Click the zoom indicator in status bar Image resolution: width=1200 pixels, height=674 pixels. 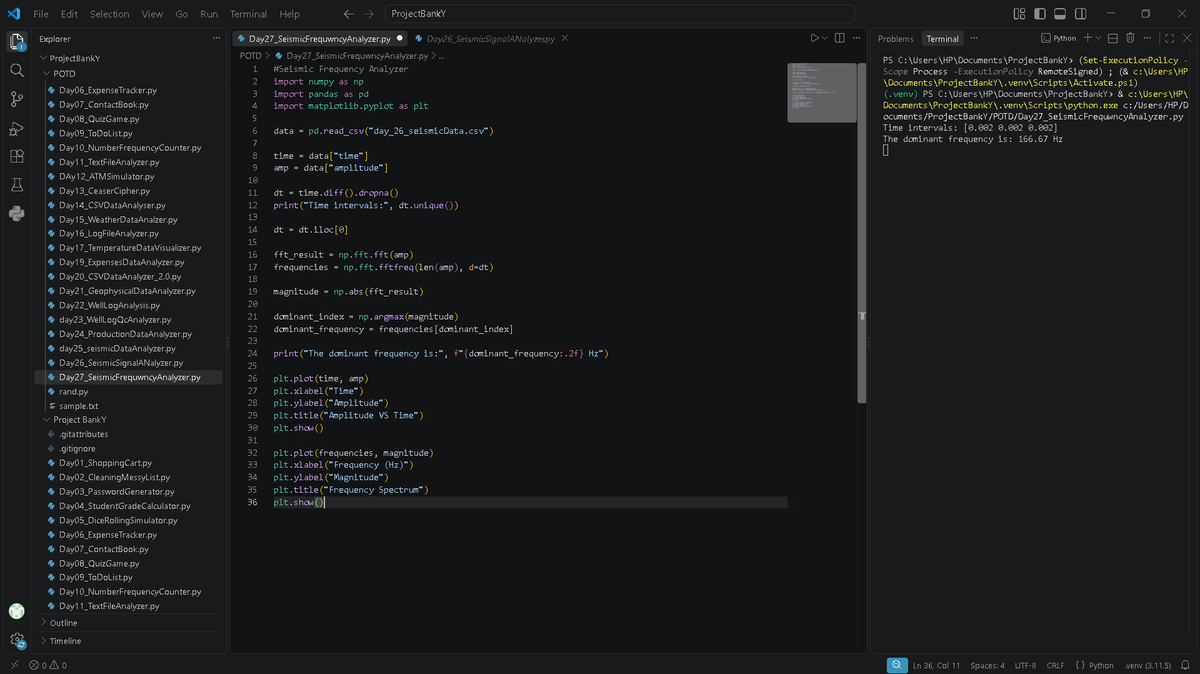point(897,665)
